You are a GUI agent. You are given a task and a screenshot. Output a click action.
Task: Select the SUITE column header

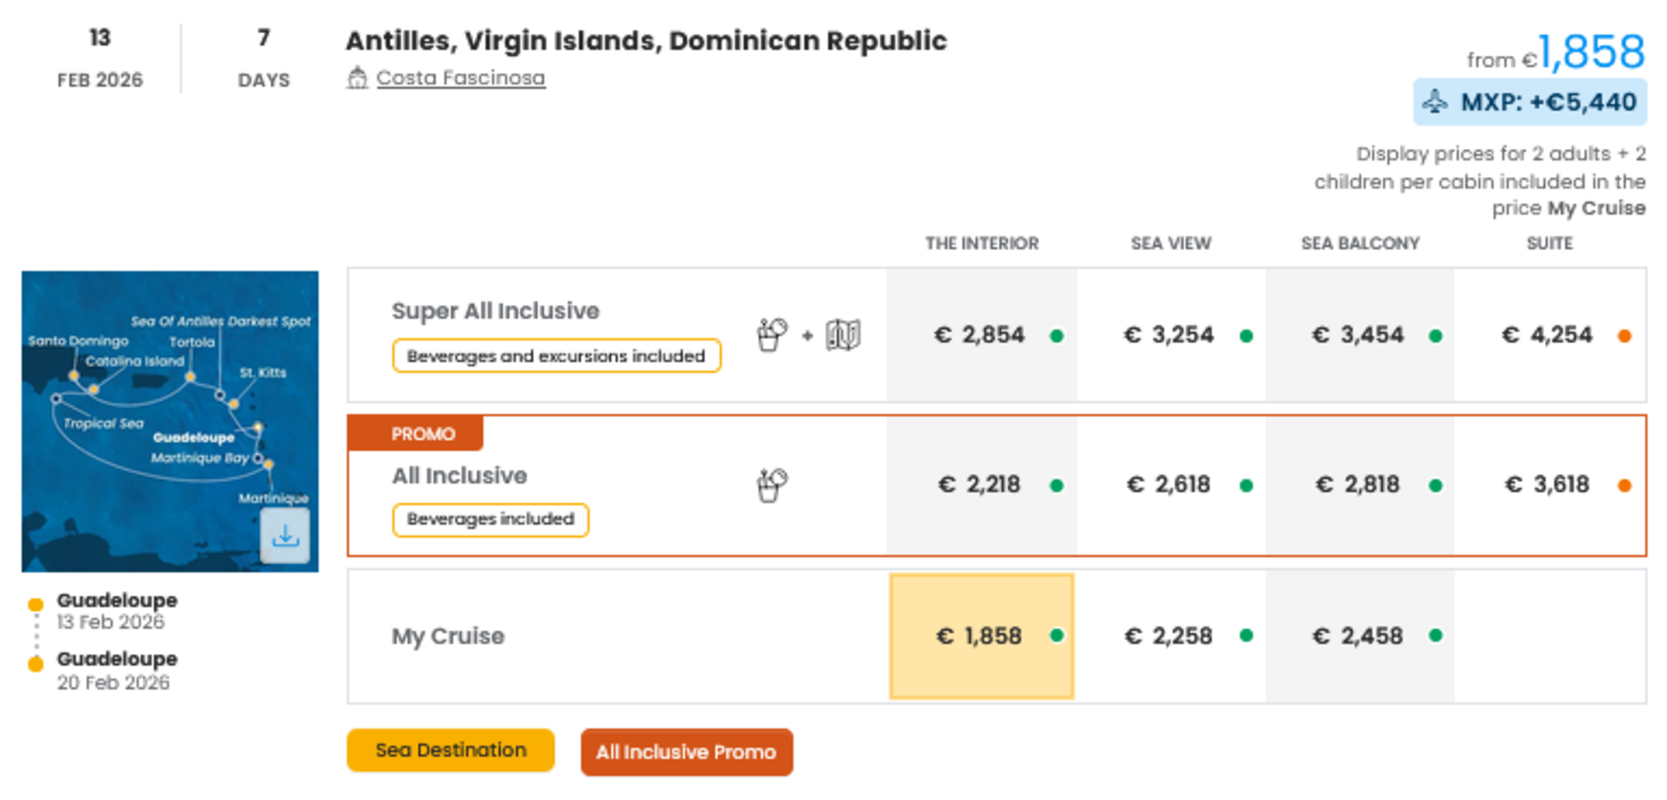coord(1549,243)
